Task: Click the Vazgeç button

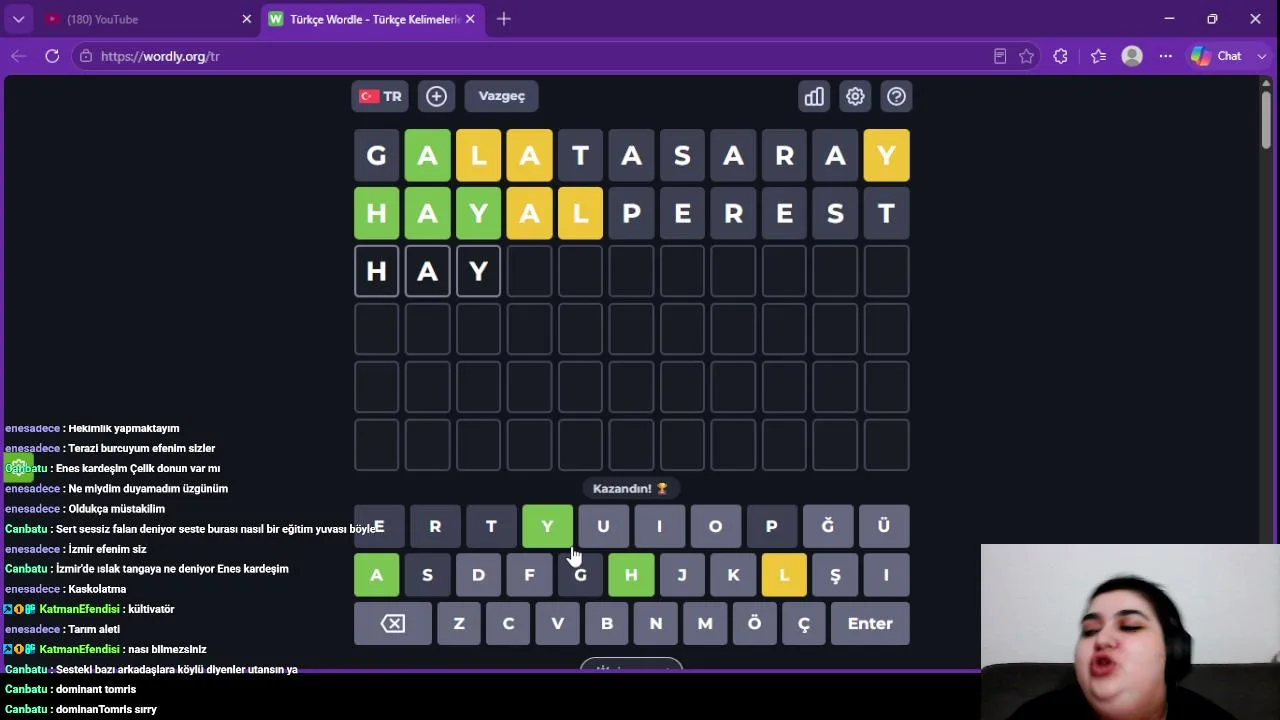Action: [502, 96]
